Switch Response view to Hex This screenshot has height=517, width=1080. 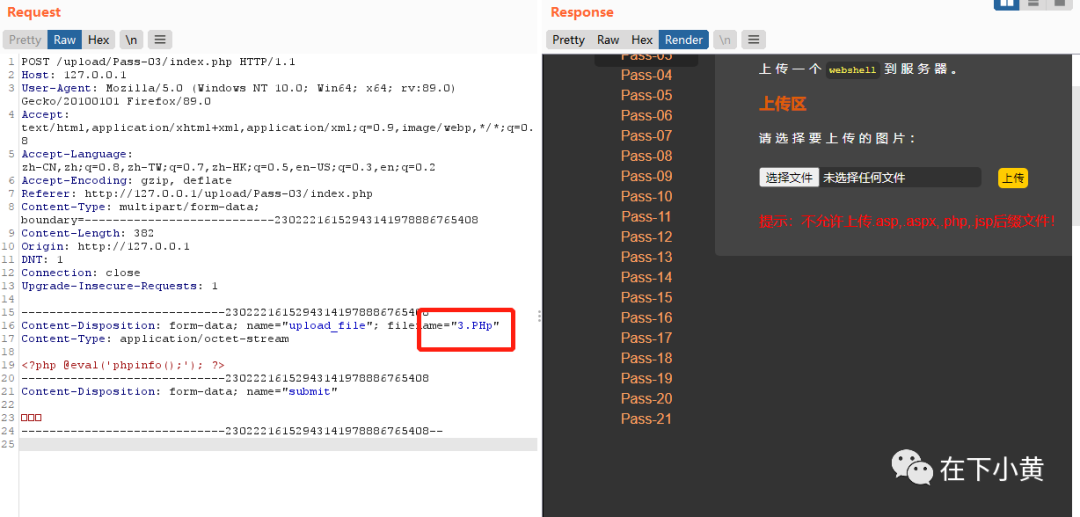[x=642, y=40]
